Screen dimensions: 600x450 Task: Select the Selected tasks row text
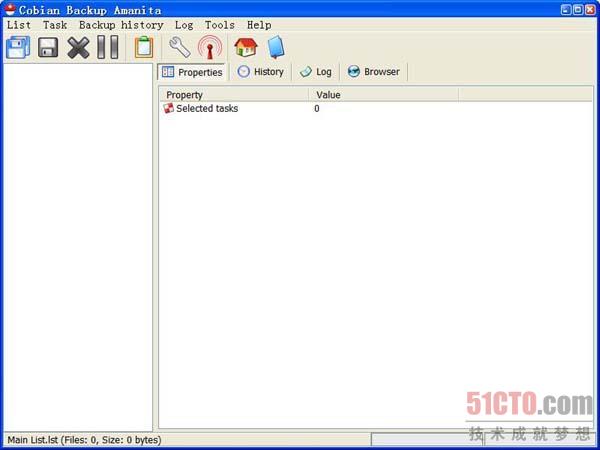tap(207, 109)
